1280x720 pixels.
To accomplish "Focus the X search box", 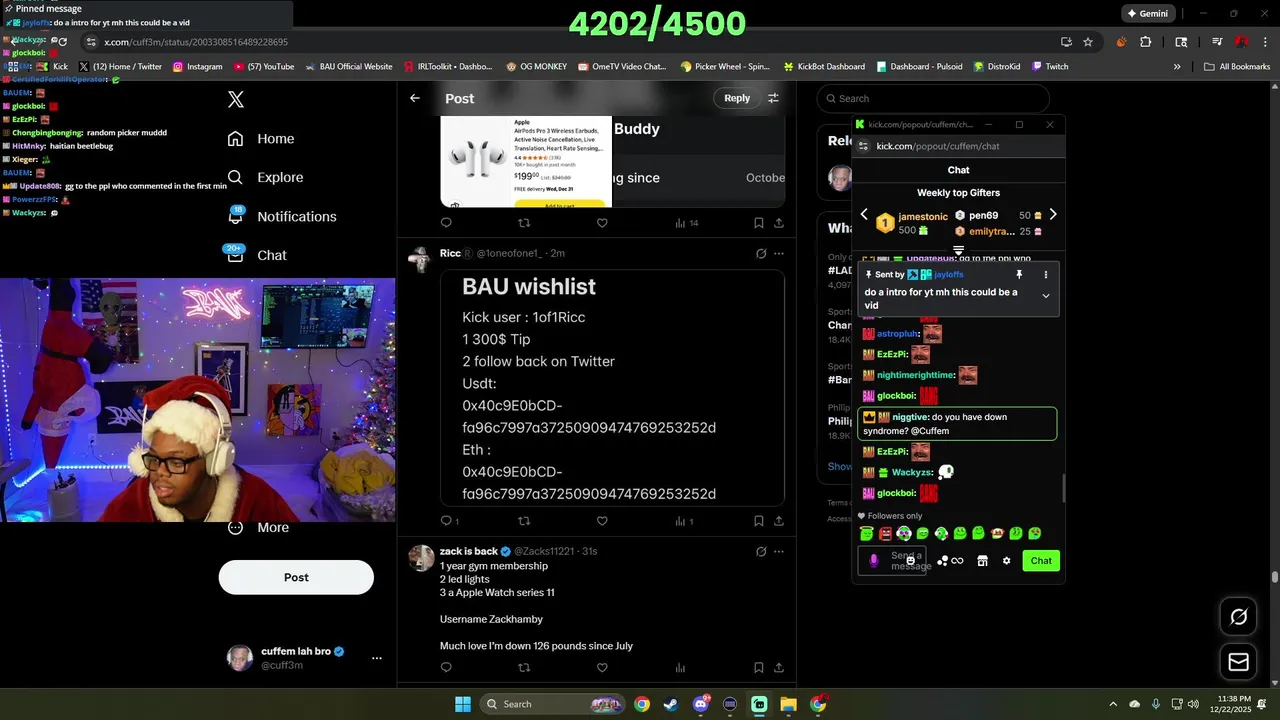I will pos(933,98).
